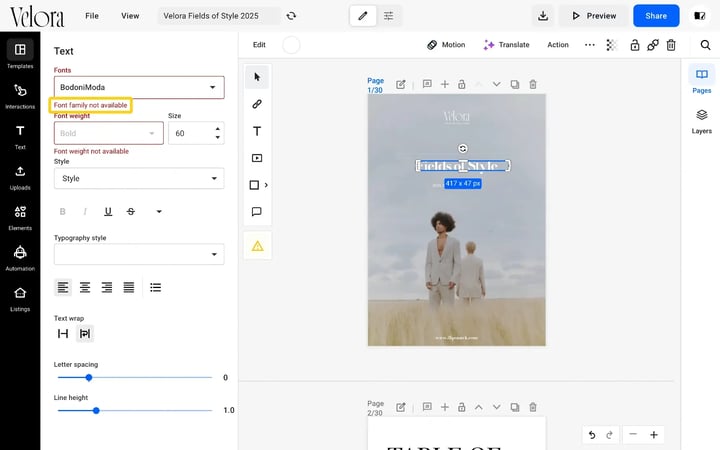This screenshot has width=720, height=450.
Task: Open the Typography style dropdown
Action: coord(139,254)
